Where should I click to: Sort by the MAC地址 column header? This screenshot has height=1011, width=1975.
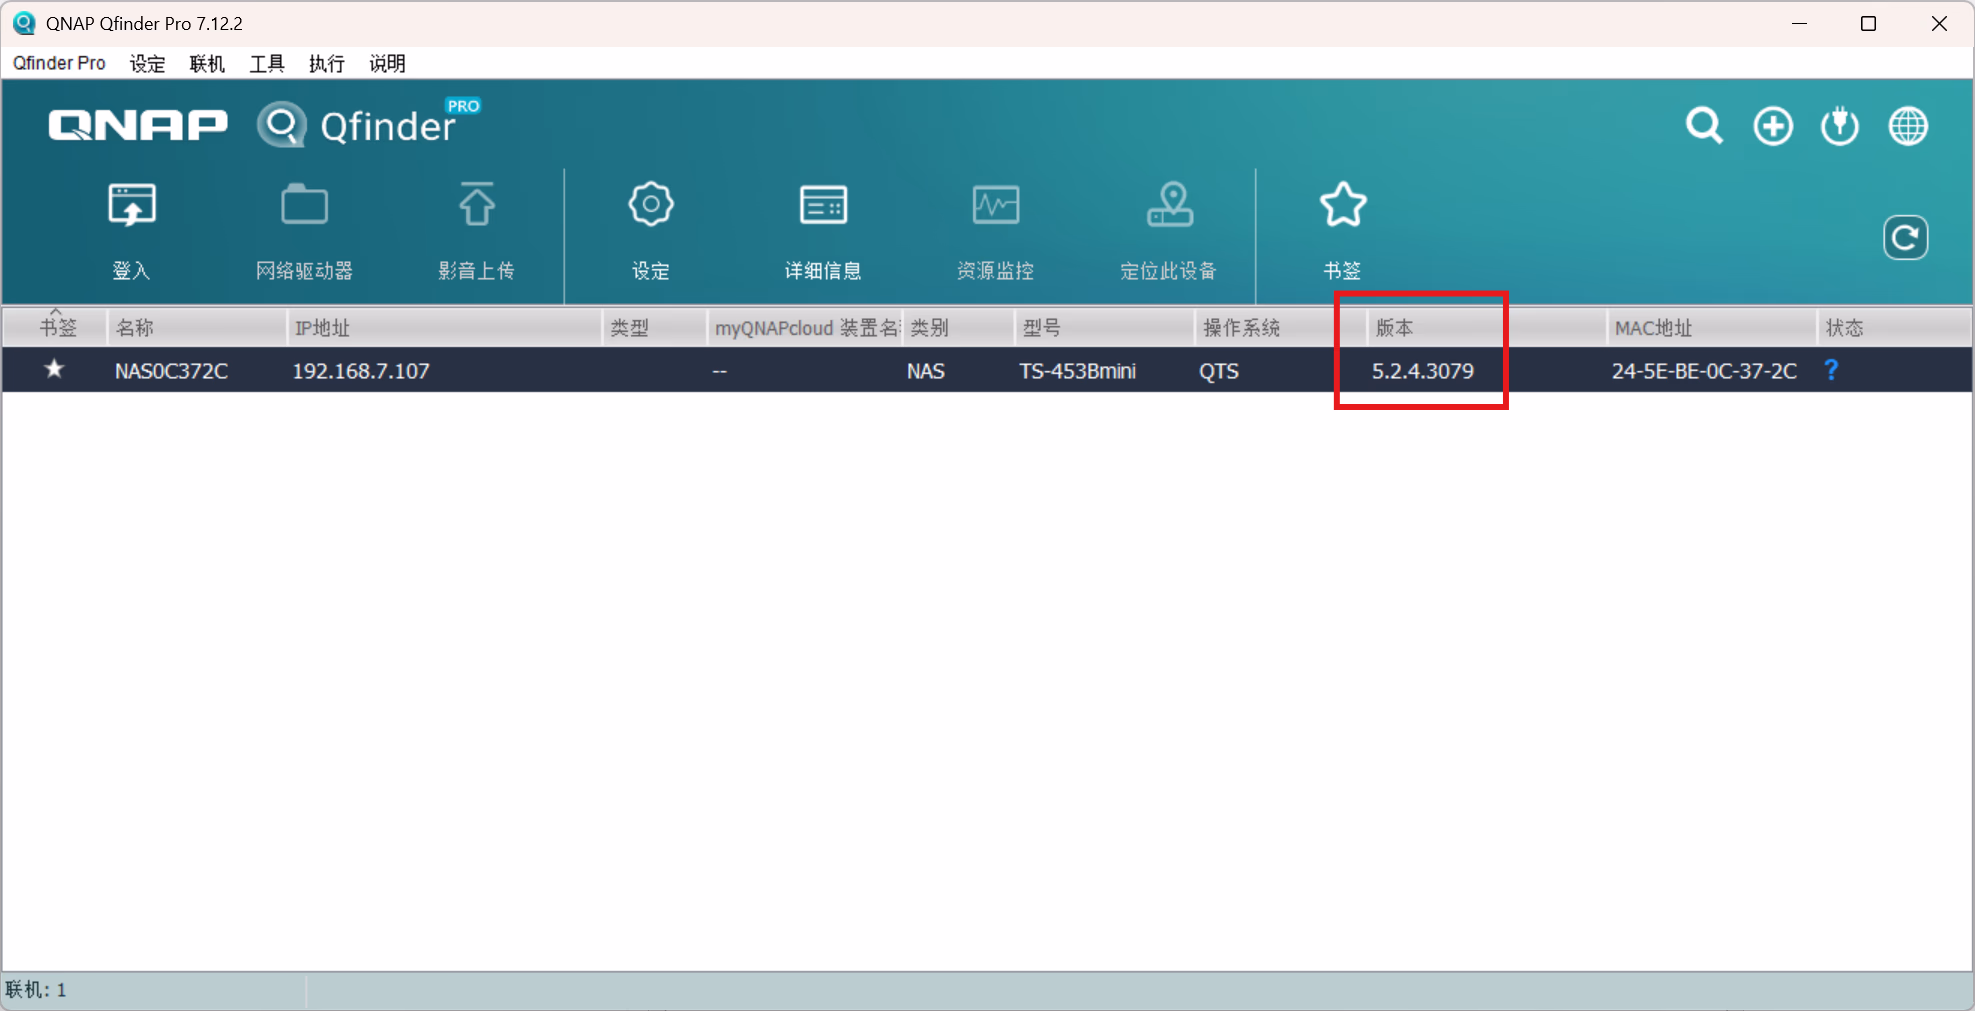pos(1712,328)
